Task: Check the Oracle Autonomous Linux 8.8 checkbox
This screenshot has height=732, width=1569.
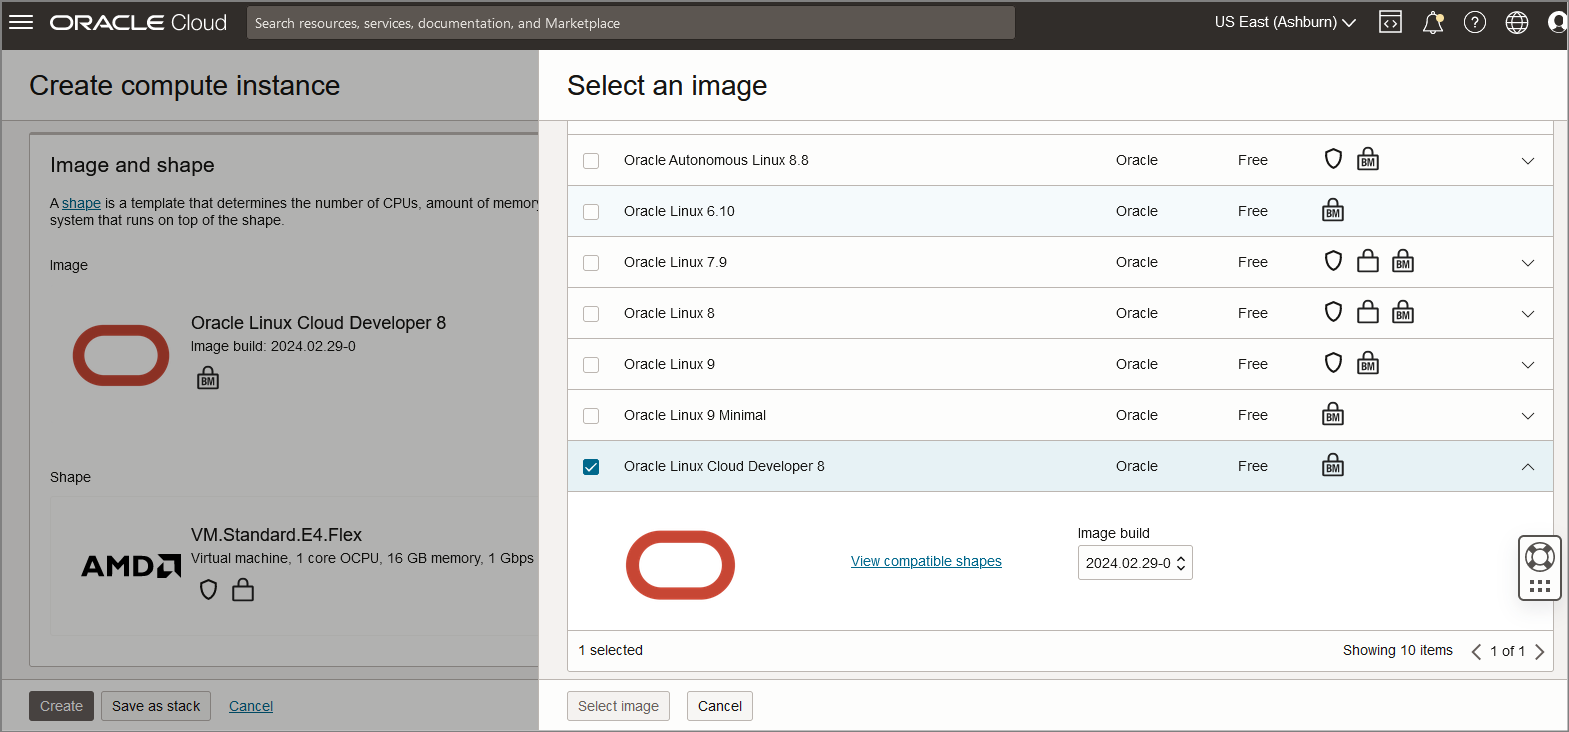Action: 591,161
